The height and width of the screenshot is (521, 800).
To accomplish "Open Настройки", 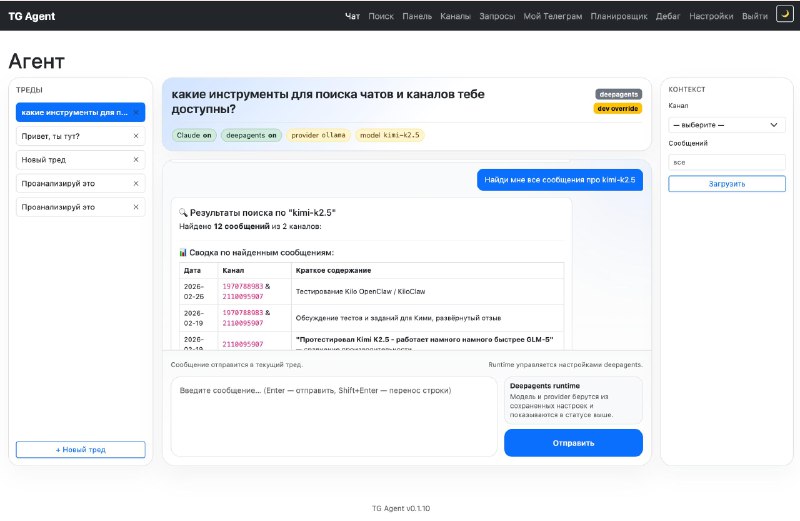I will click(711, 16).
